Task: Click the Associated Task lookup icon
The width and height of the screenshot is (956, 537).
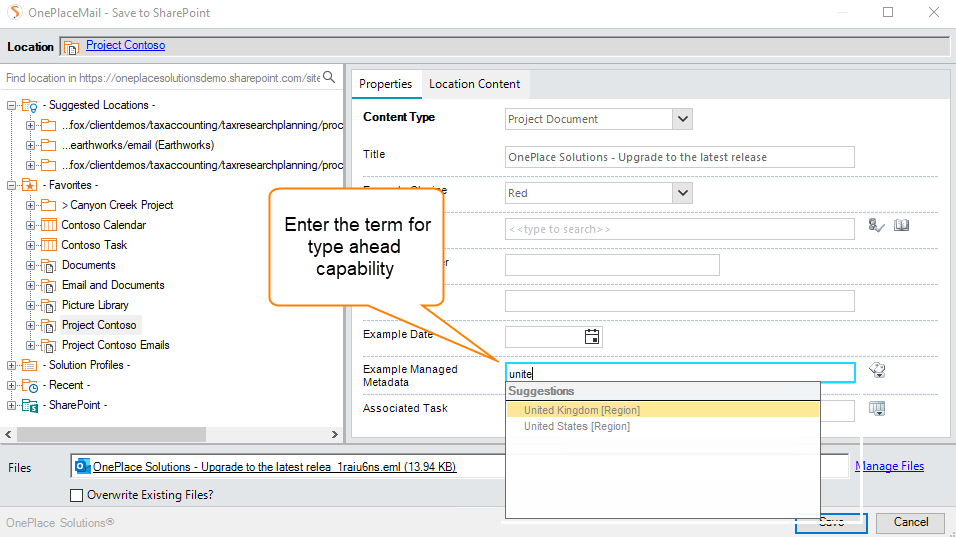Action: coord(877,408)
